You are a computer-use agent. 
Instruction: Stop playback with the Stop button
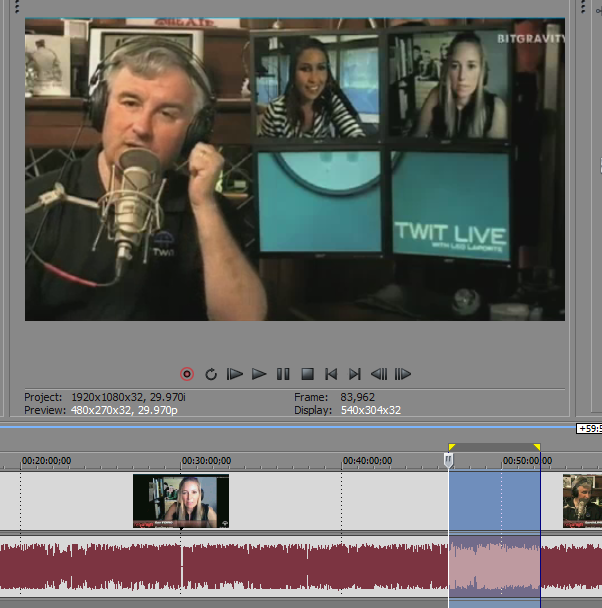[x=307, y=374]
